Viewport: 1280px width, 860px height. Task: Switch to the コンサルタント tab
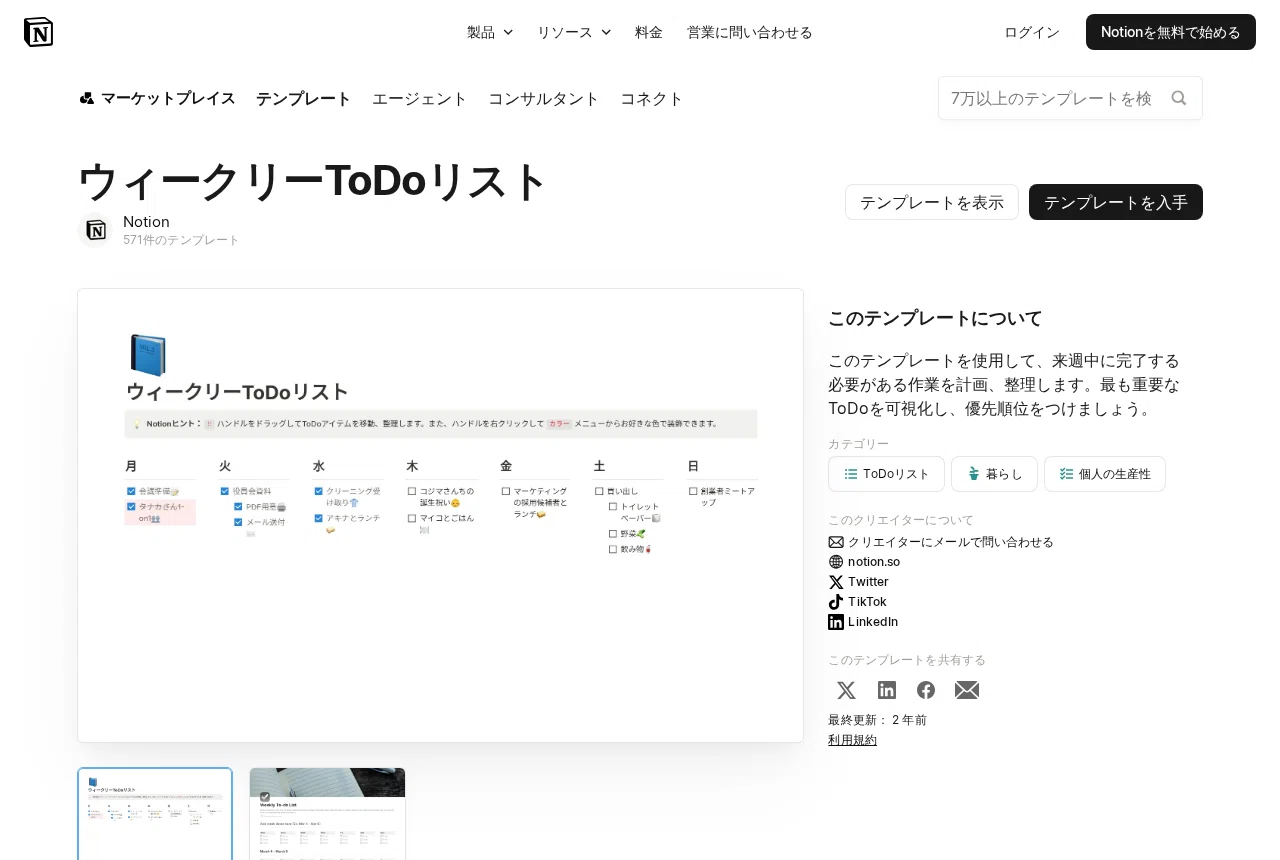click(544, 98)
